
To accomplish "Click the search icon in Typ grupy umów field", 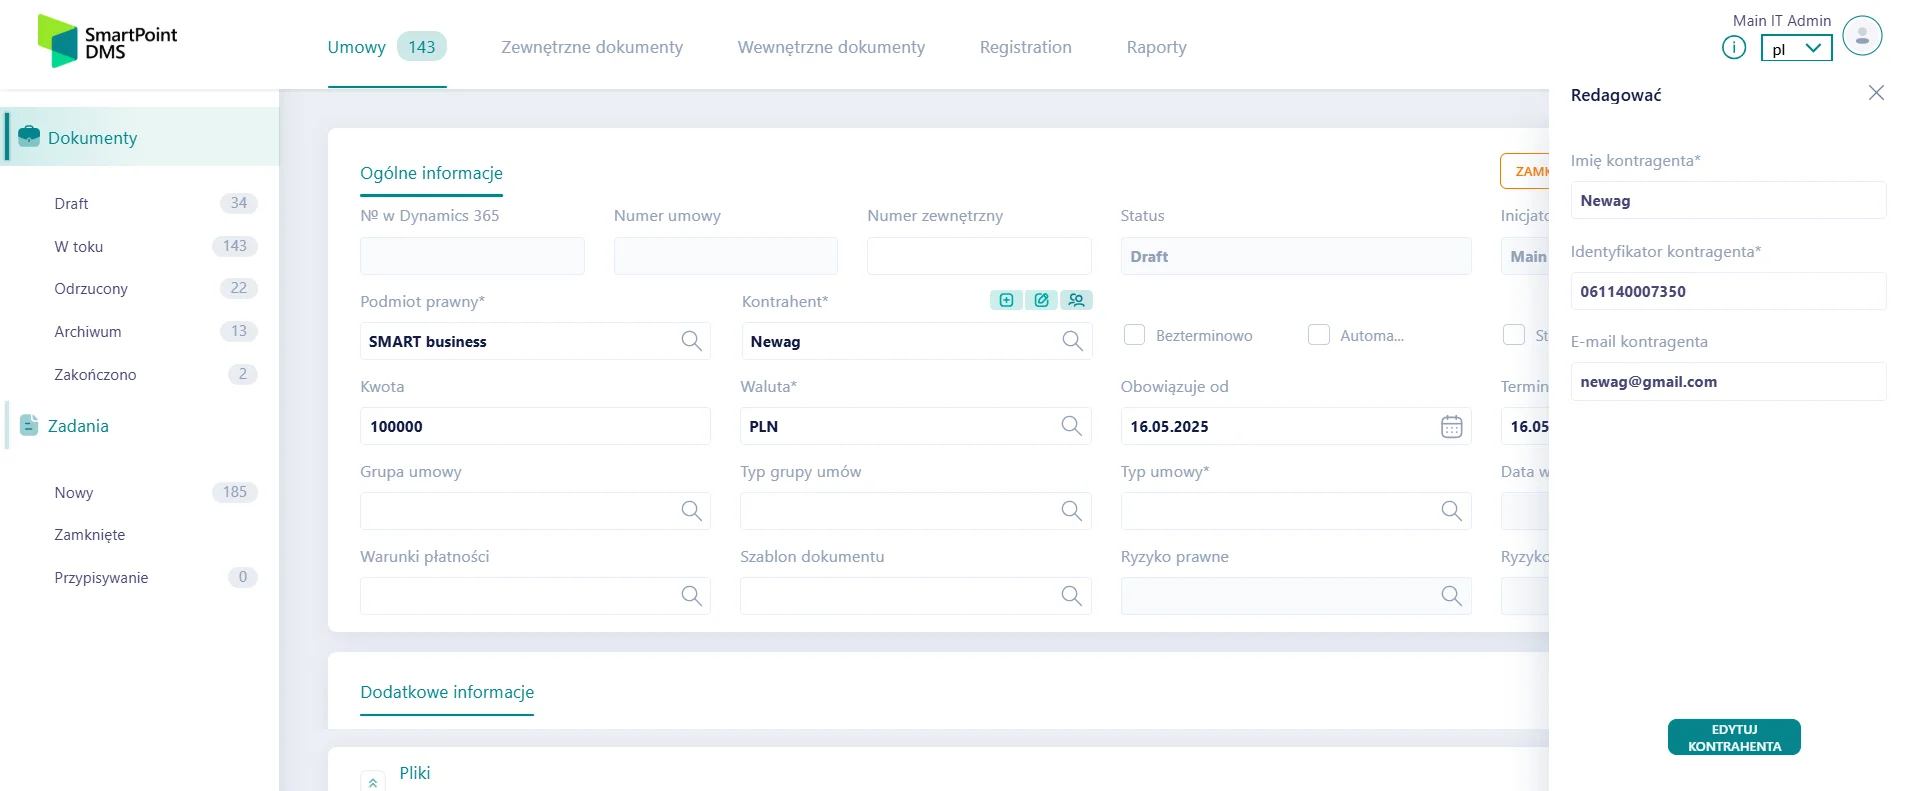I will click(1071, 511).
